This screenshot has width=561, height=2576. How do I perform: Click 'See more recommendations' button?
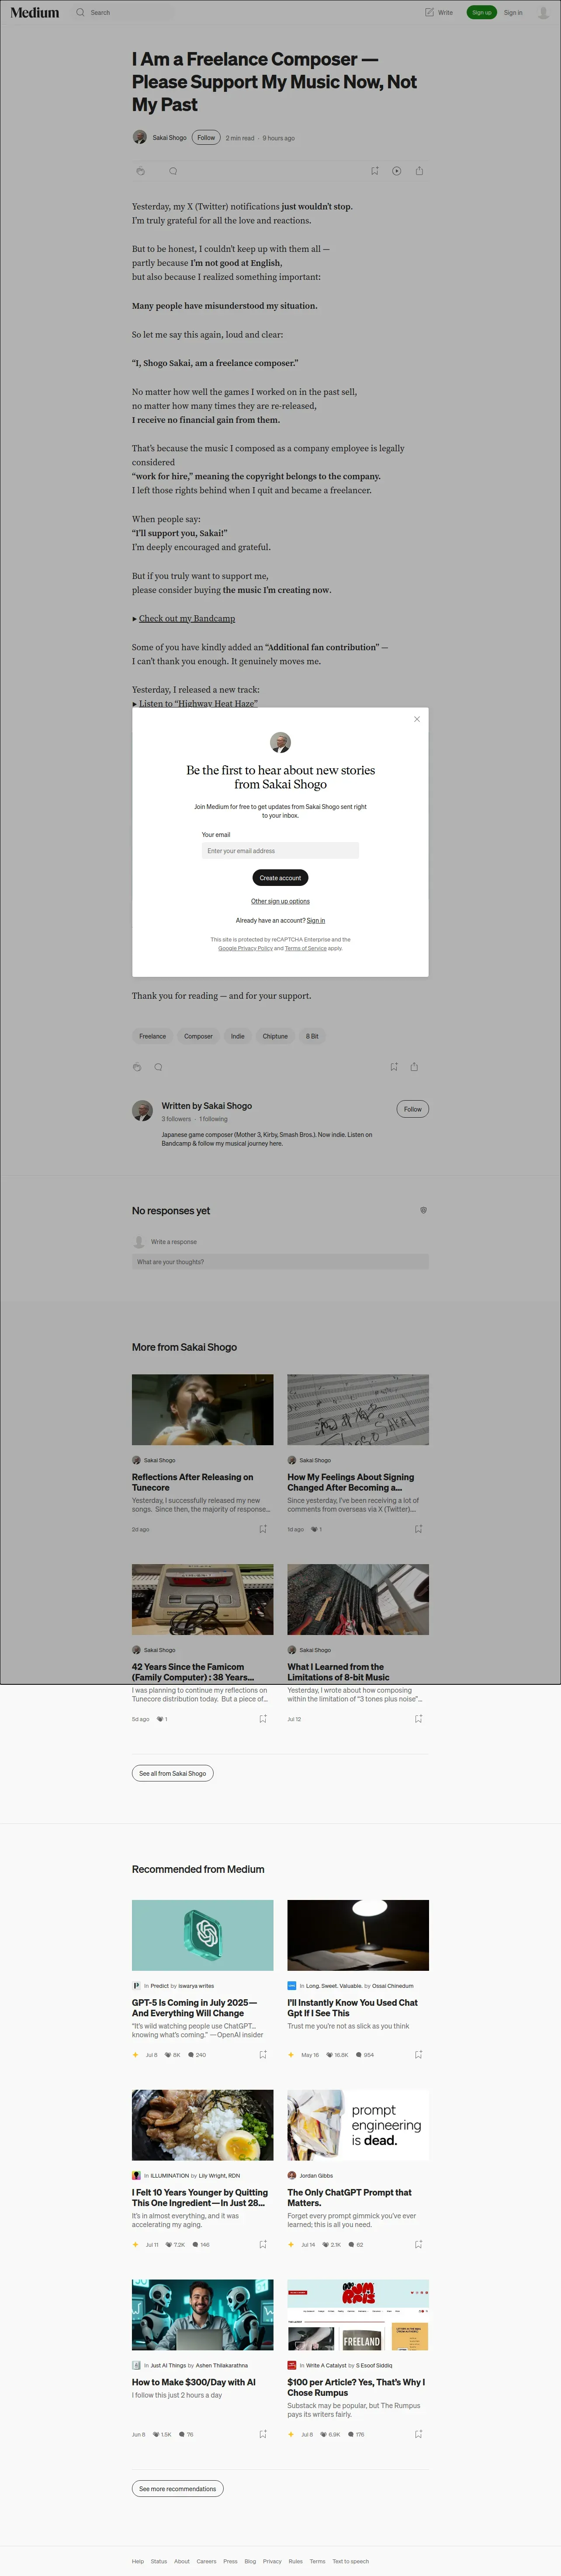[x=178, y=2489]
